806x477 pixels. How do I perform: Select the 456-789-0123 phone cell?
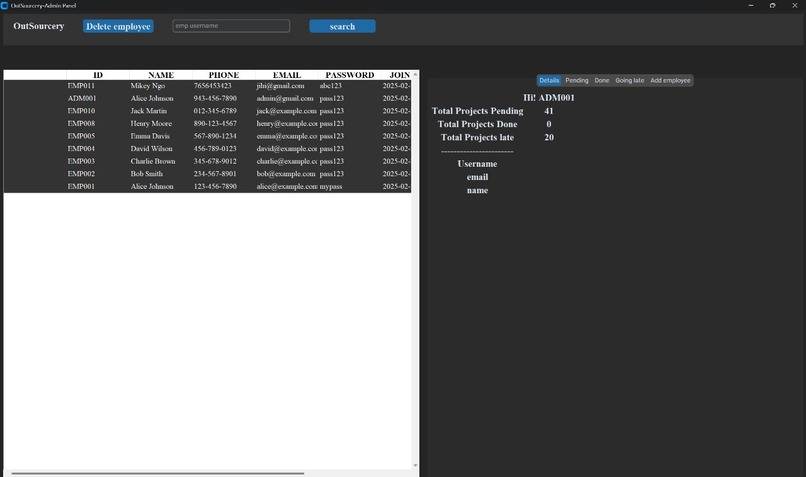click(215, 149)
